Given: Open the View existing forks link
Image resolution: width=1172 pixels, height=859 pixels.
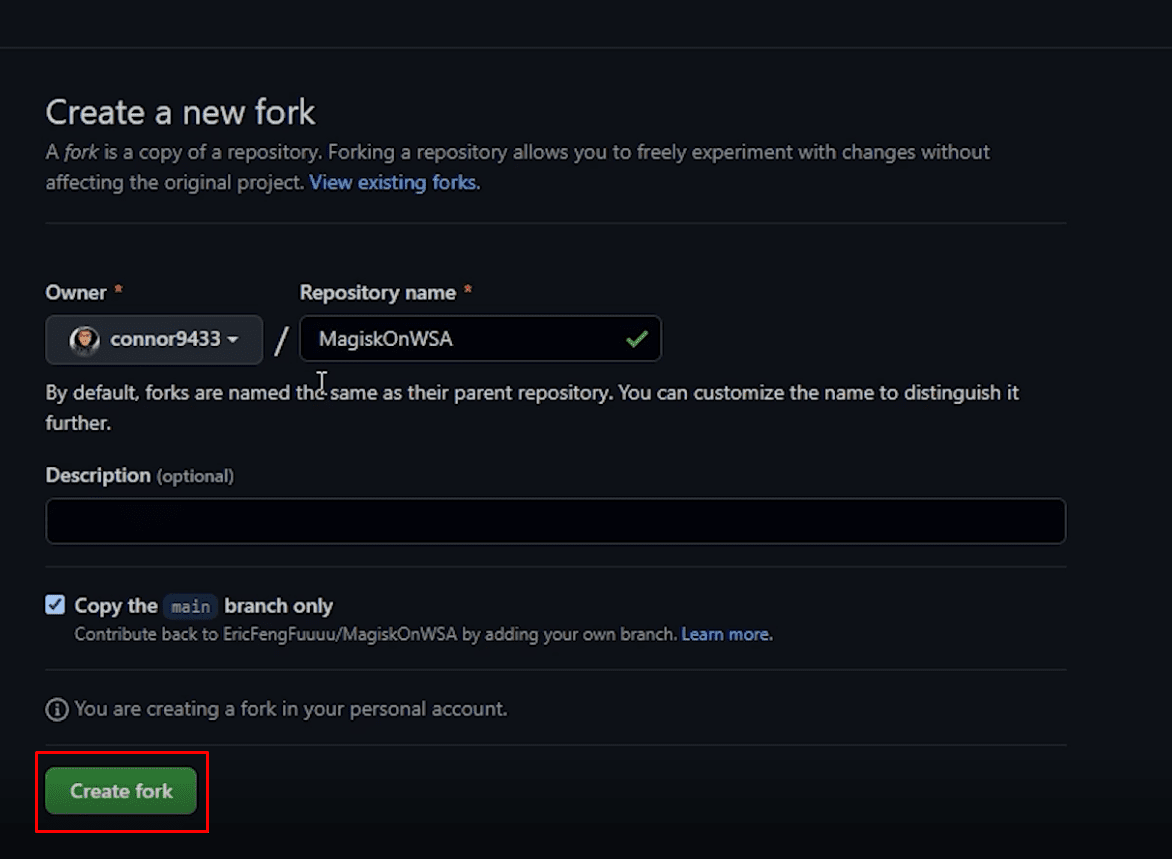Looking at the screenshot, I should [x=392, y=183].
